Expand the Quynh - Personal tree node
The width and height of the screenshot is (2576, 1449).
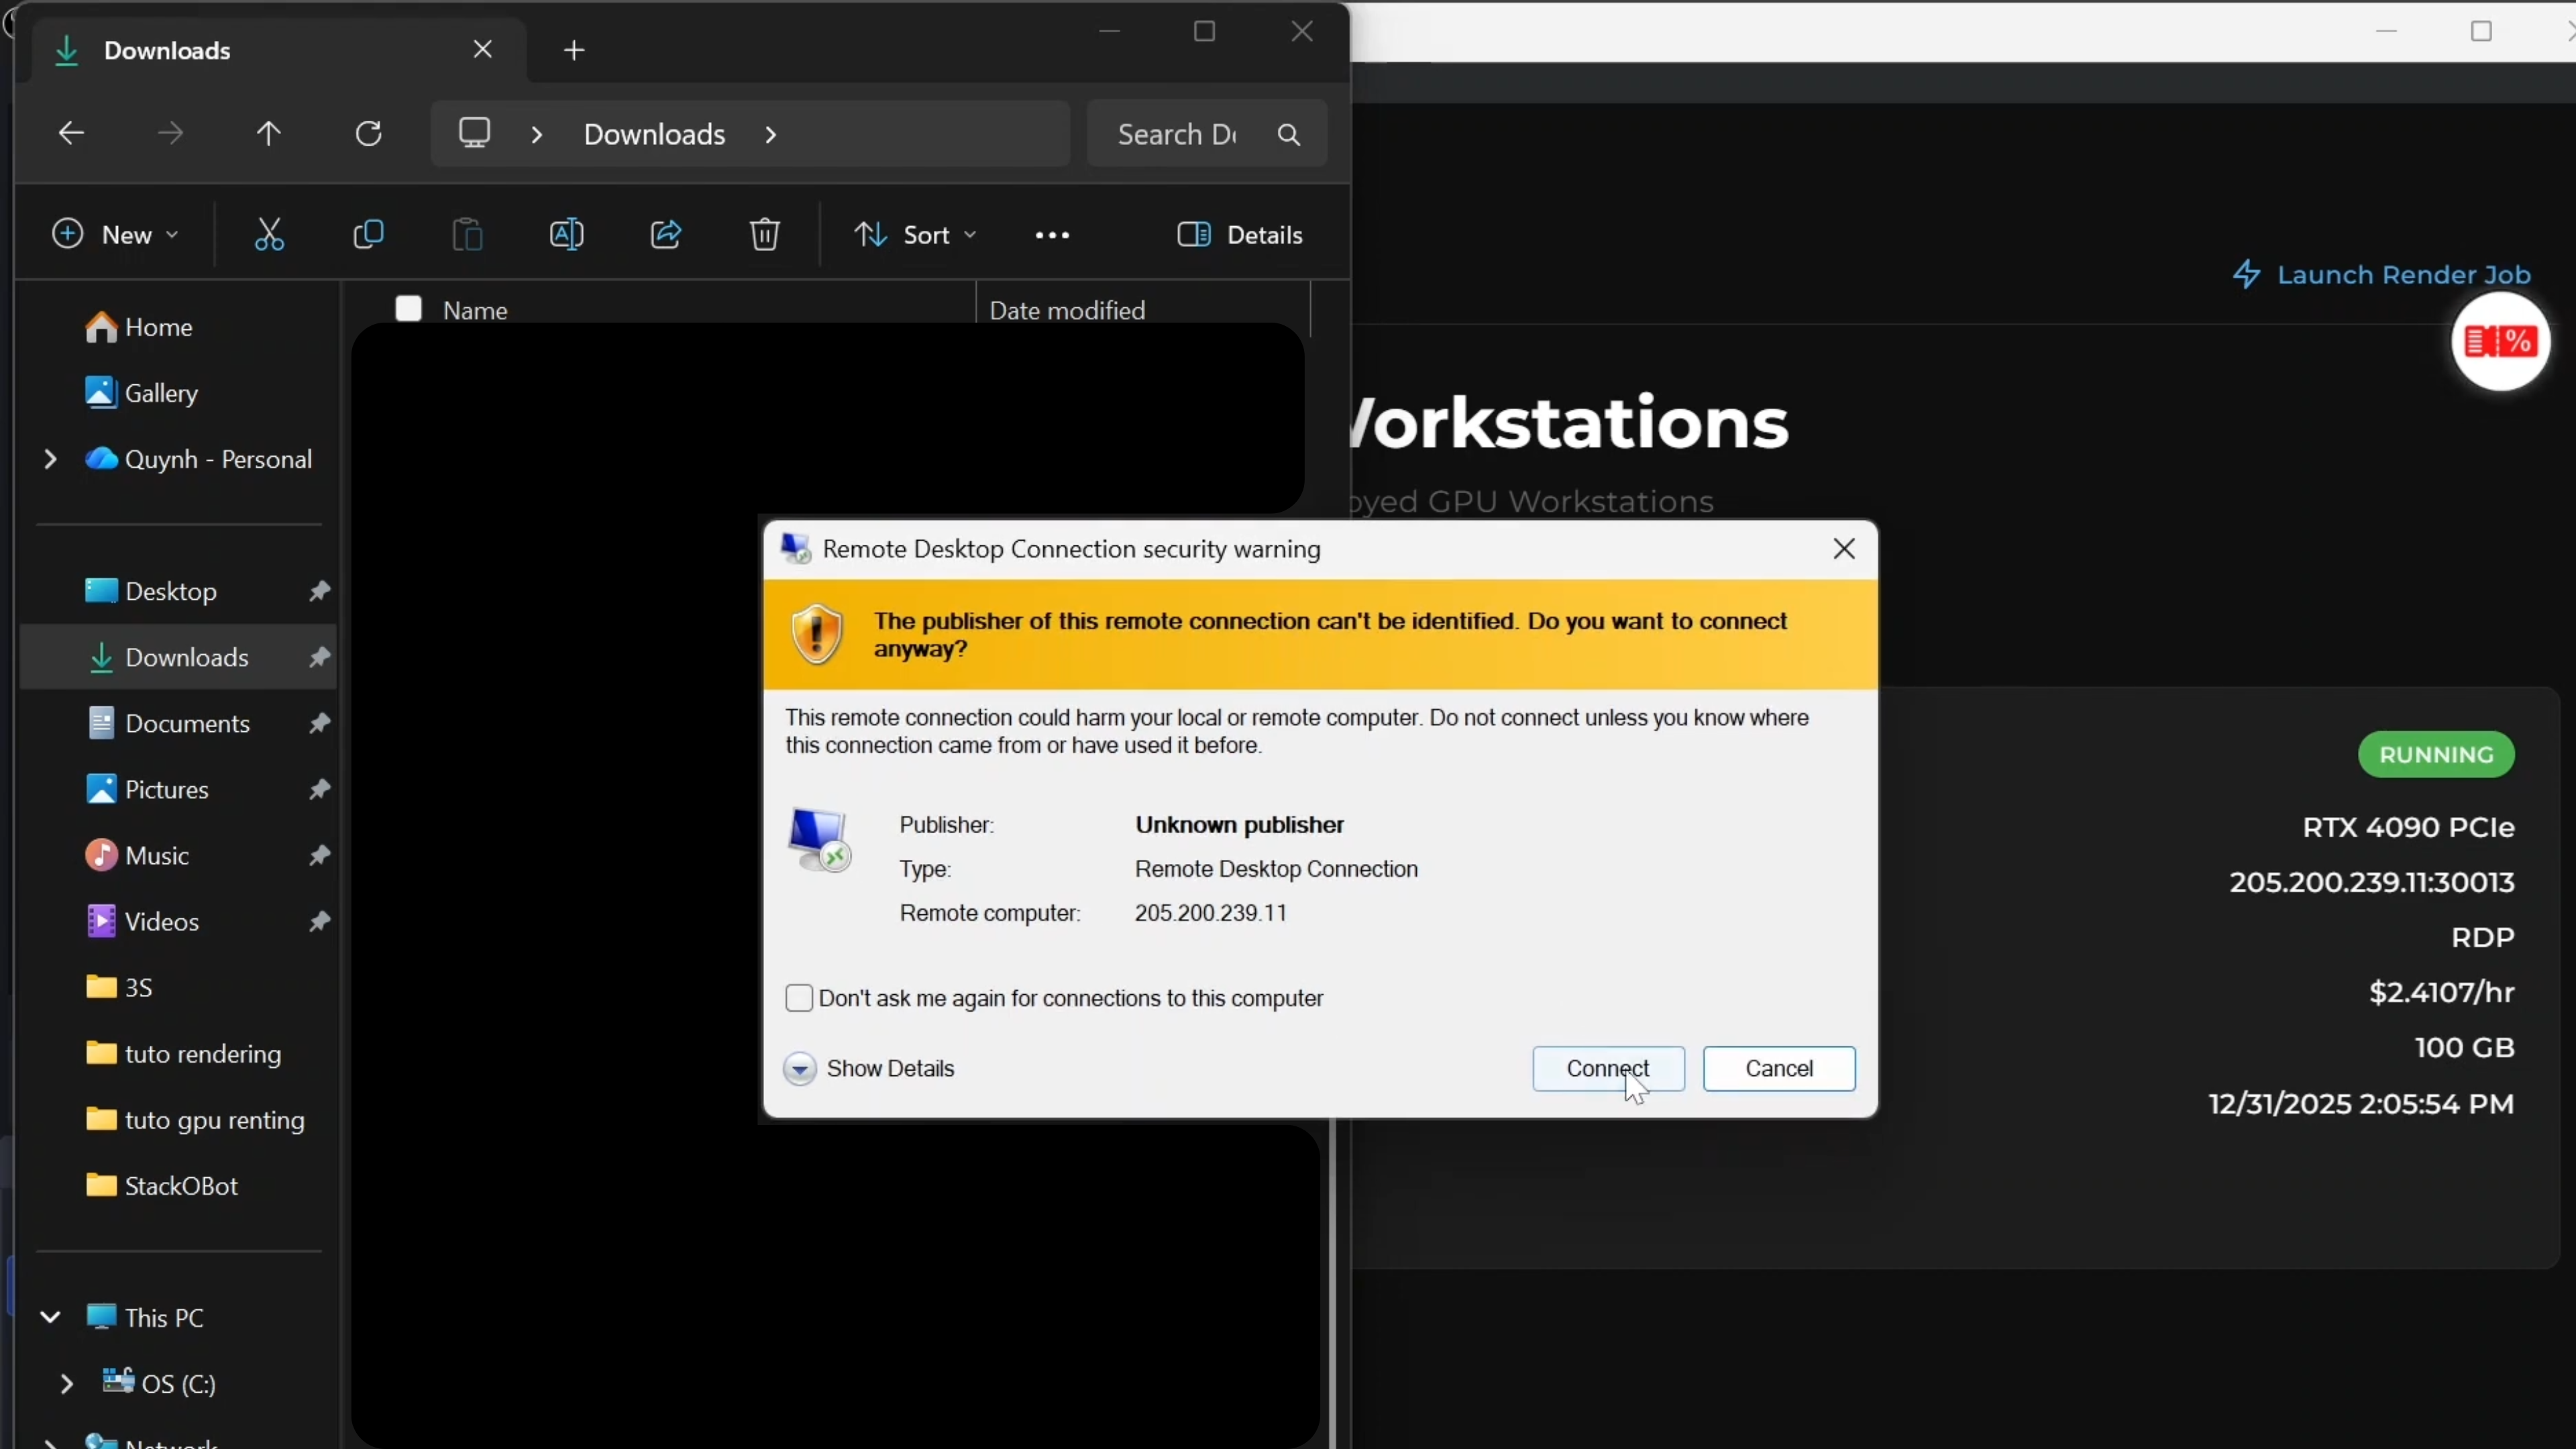[50, 459]
